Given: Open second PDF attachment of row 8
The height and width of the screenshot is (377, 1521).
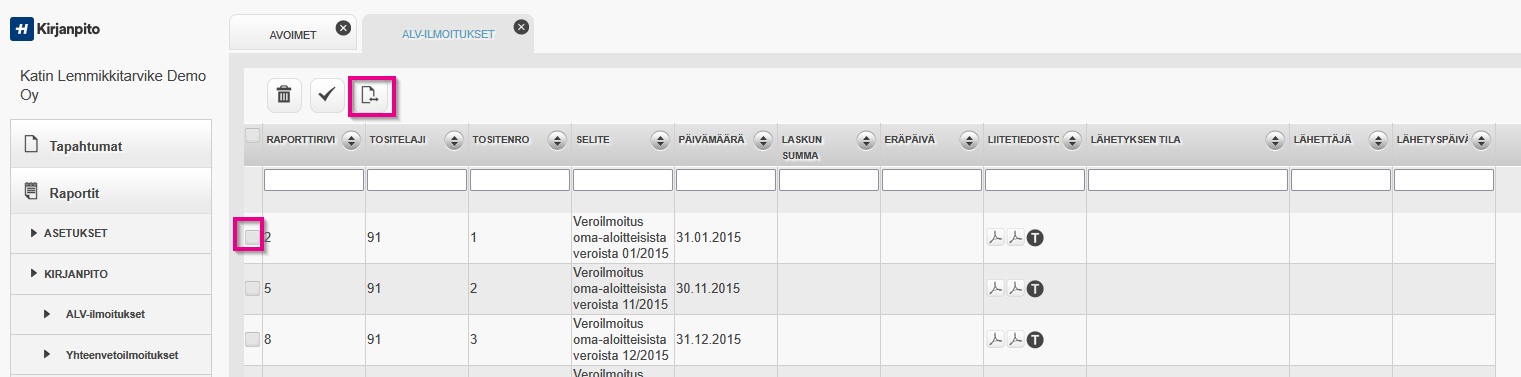Looking at the screenshot, I should tap(1015, 339).
